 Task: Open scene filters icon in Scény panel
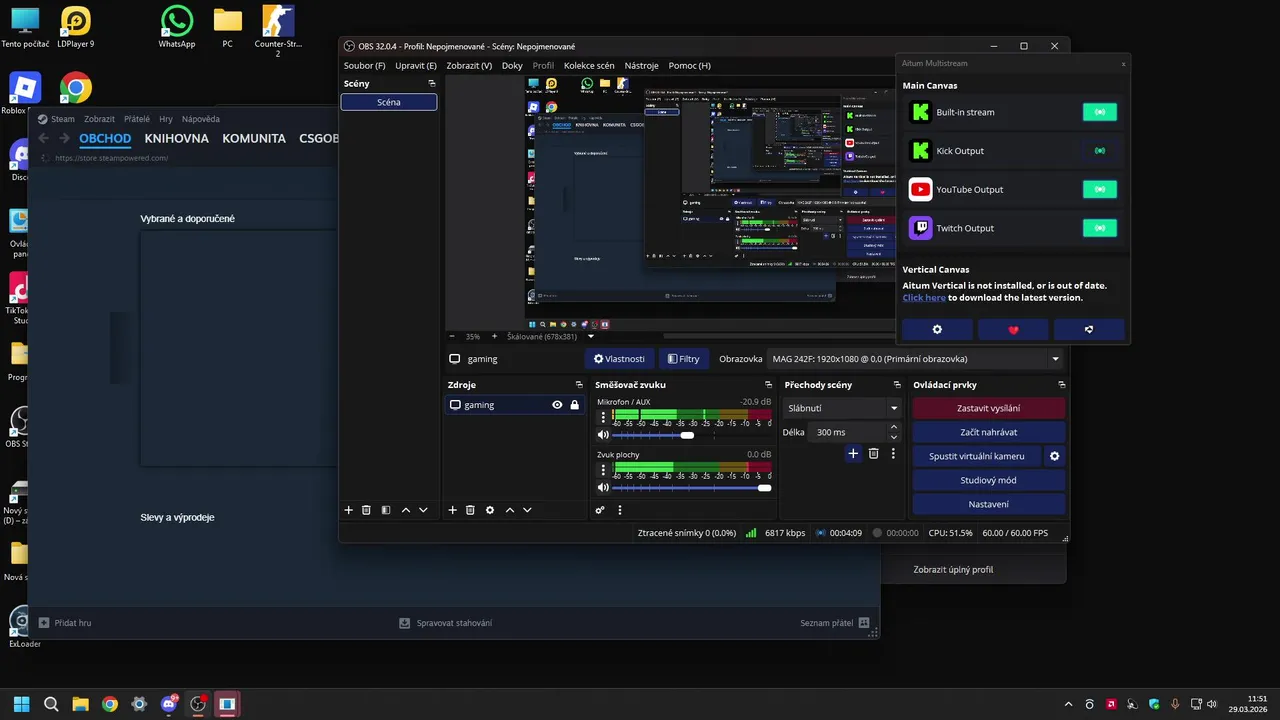coord(386,510)
